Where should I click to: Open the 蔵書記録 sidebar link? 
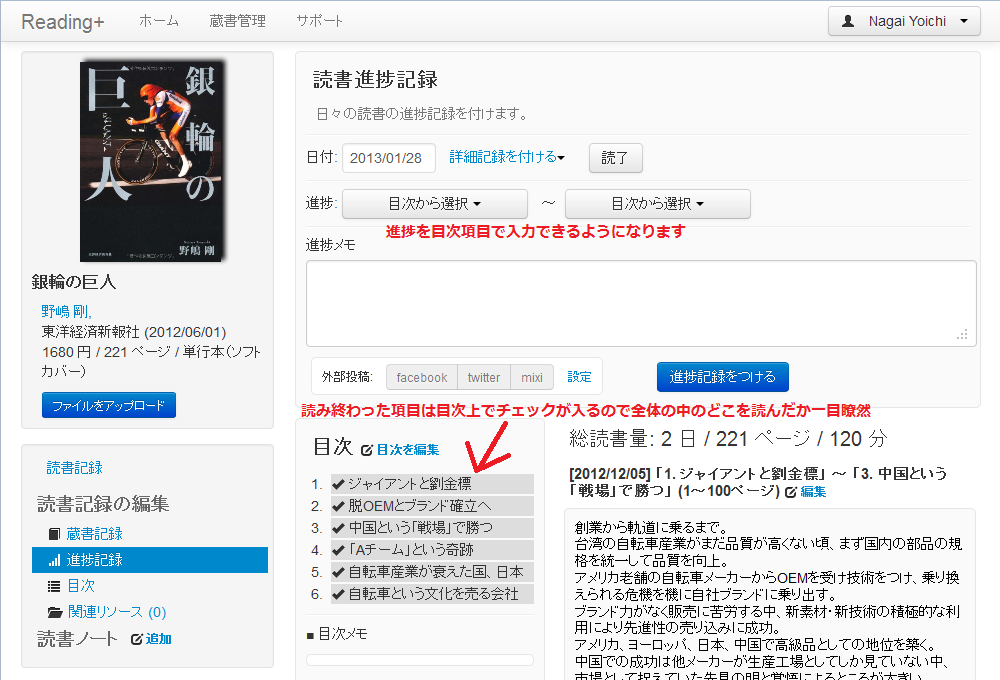click(94, 533)
